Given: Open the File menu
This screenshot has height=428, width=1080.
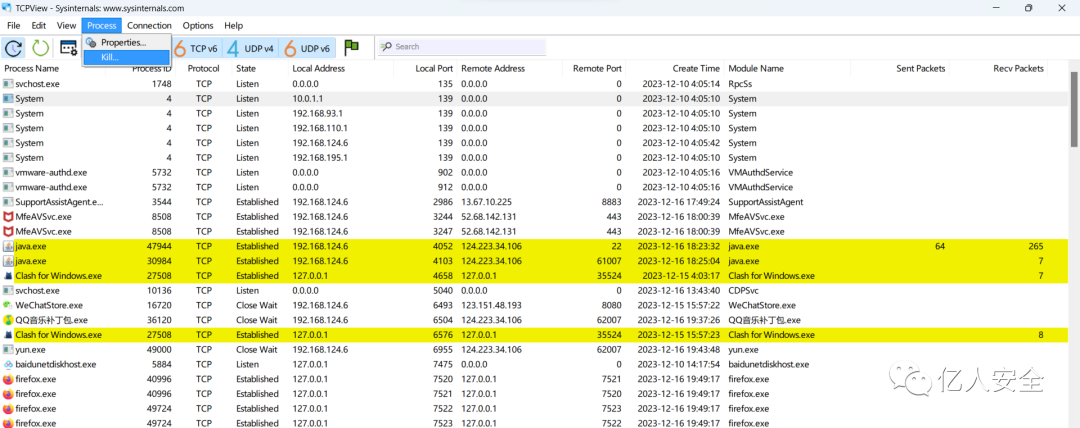Looking at the screenshot, I should 14,26.
